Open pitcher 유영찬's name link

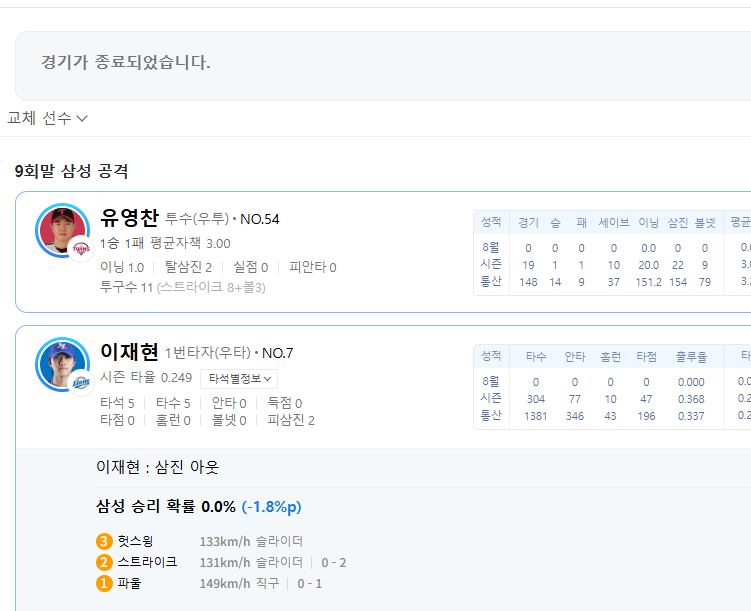click(x=129, y=218)
